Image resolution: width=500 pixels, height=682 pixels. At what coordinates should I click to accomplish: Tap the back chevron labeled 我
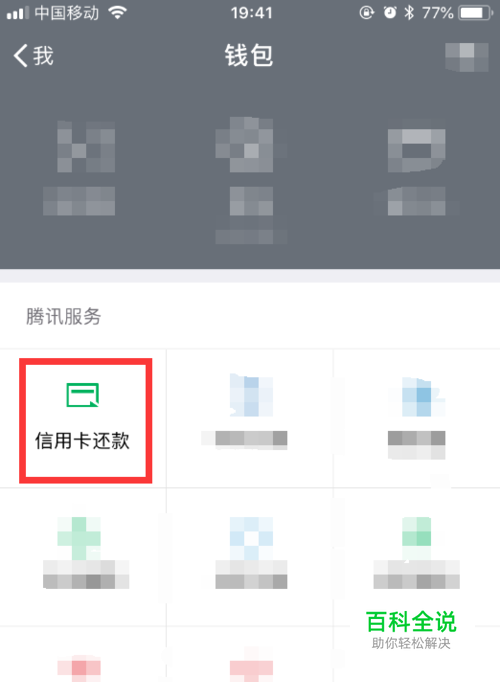click(33, 56)
